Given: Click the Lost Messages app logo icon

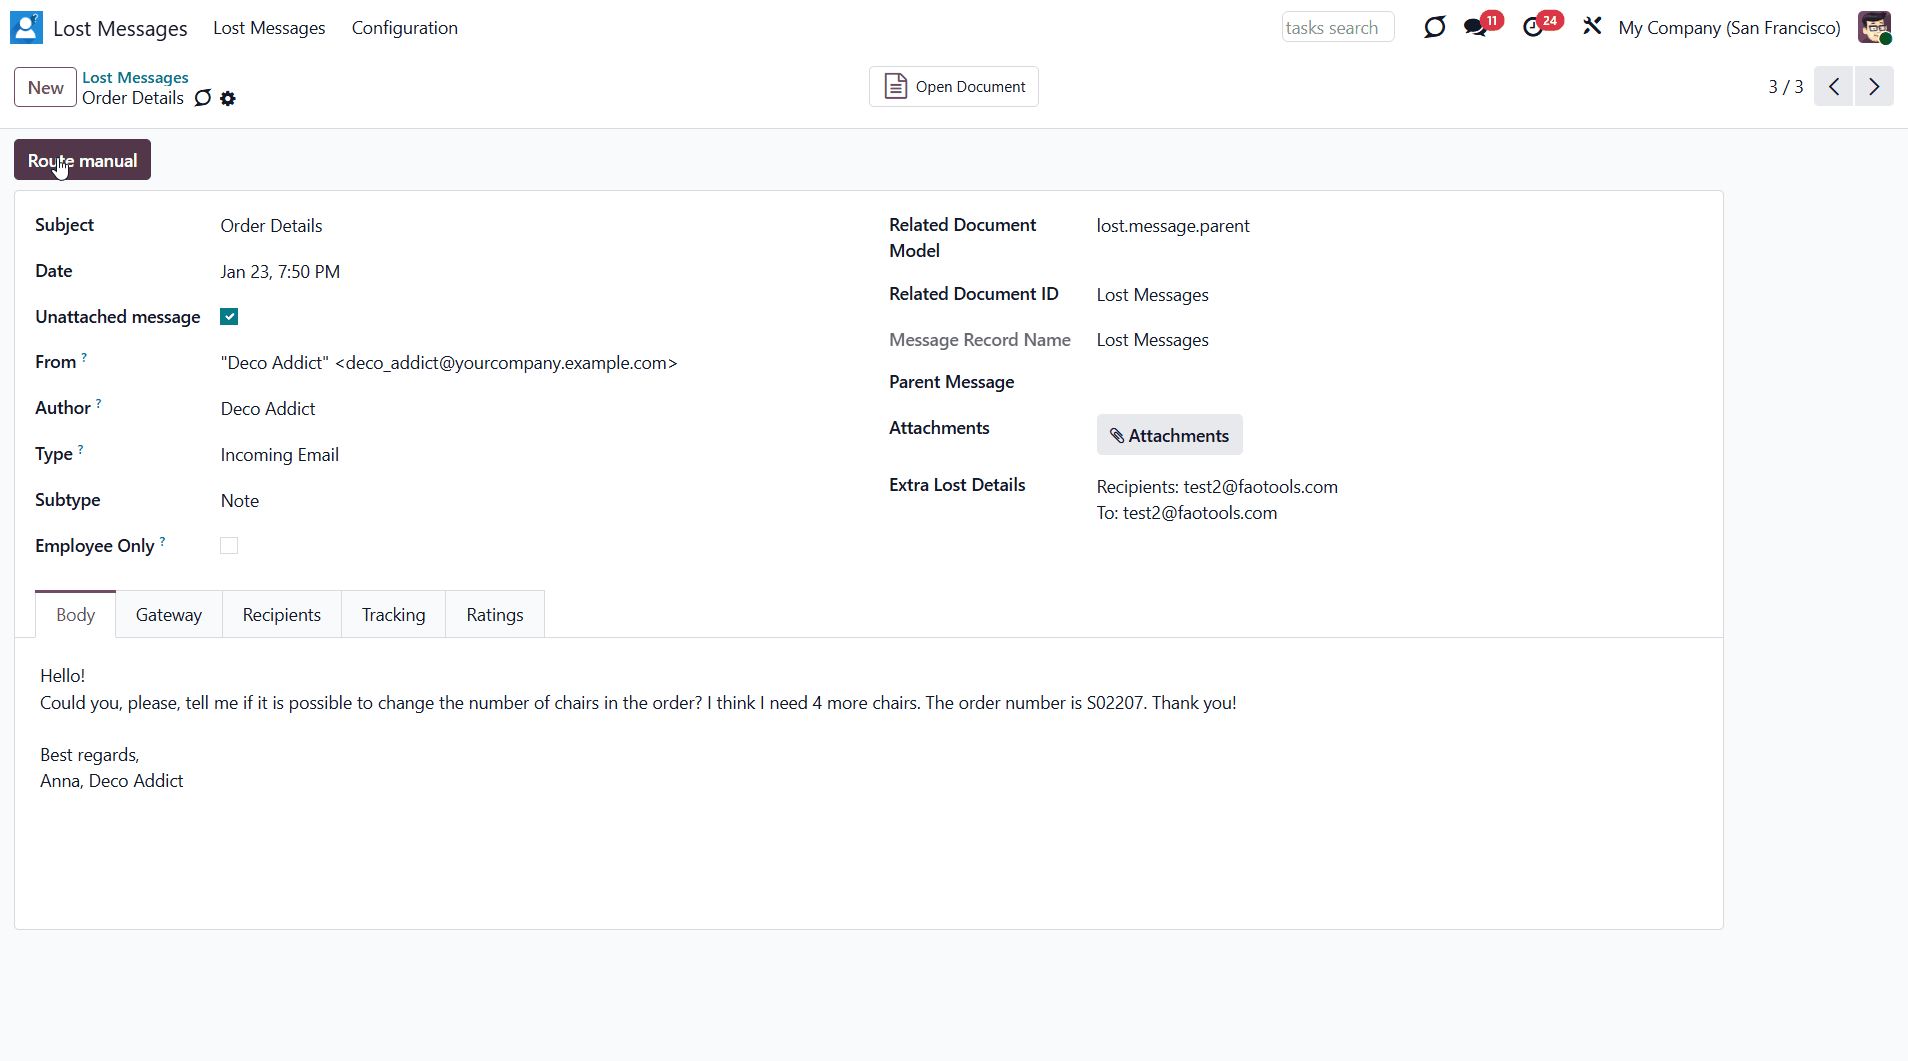Looking at the screenshot, I should tap(26, 28).
